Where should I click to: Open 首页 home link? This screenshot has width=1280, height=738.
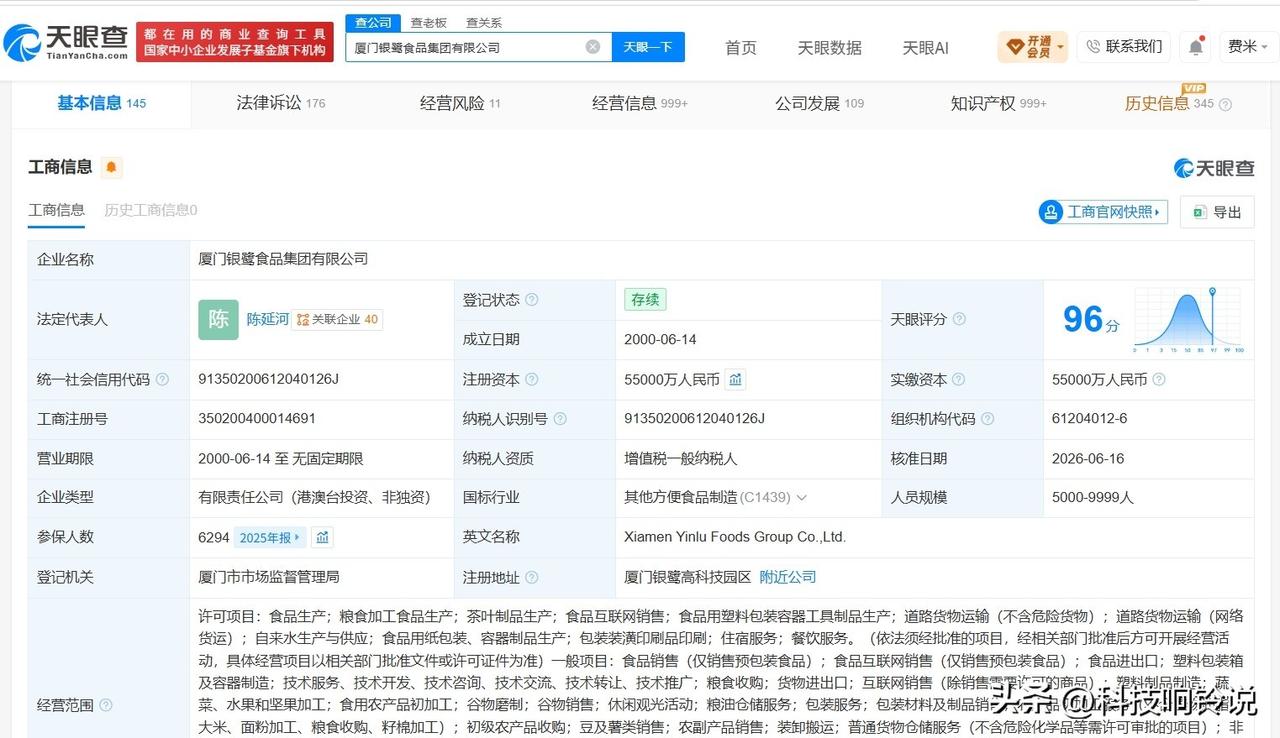pos(741,47)
